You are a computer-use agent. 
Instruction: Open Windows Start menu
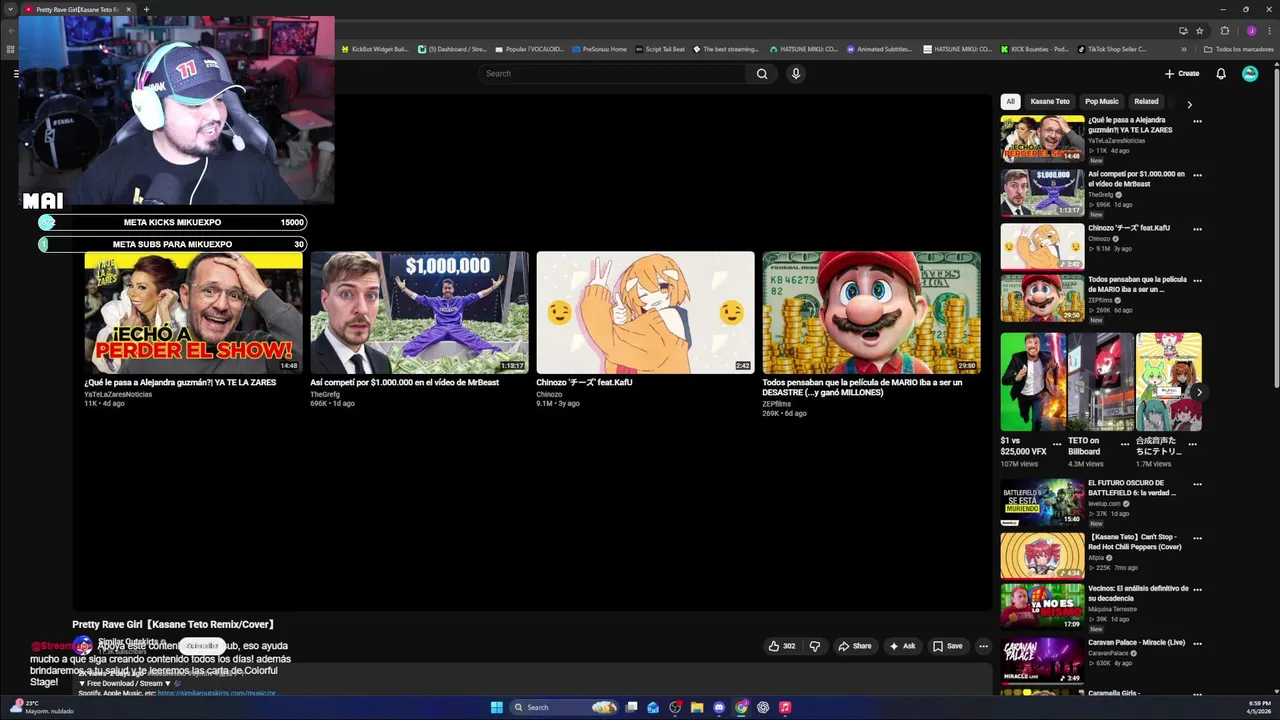496,707
